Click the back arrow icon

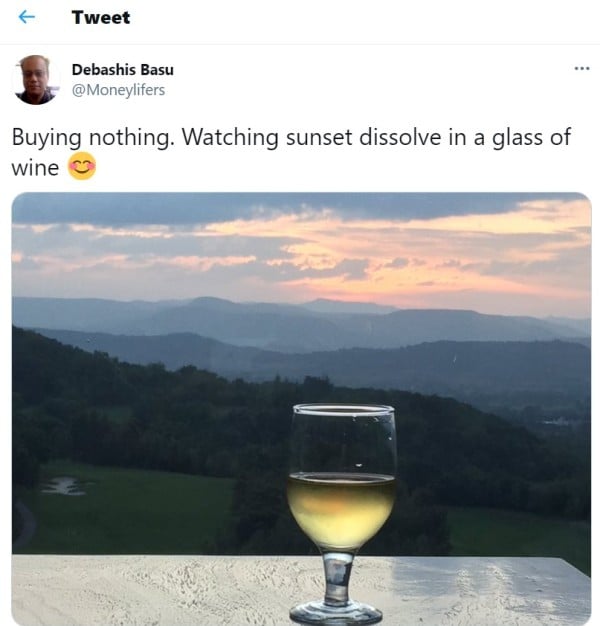pos(26,18)
